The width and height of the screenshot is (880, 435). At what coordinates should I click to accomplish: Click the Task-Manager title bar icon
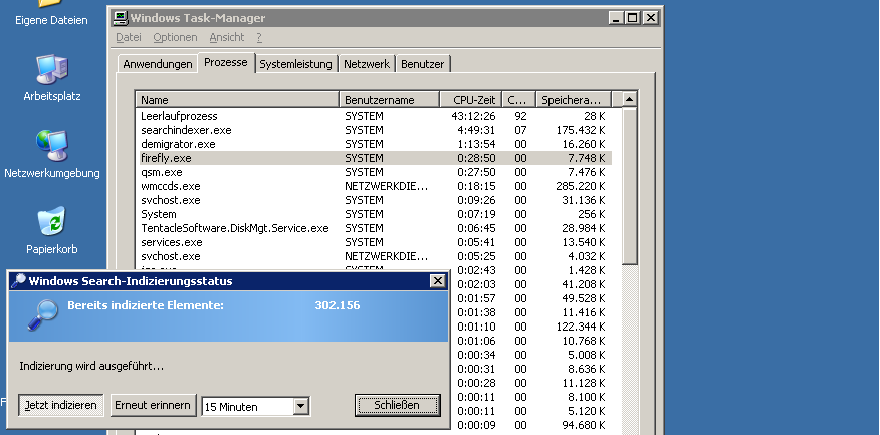(121, 18)
